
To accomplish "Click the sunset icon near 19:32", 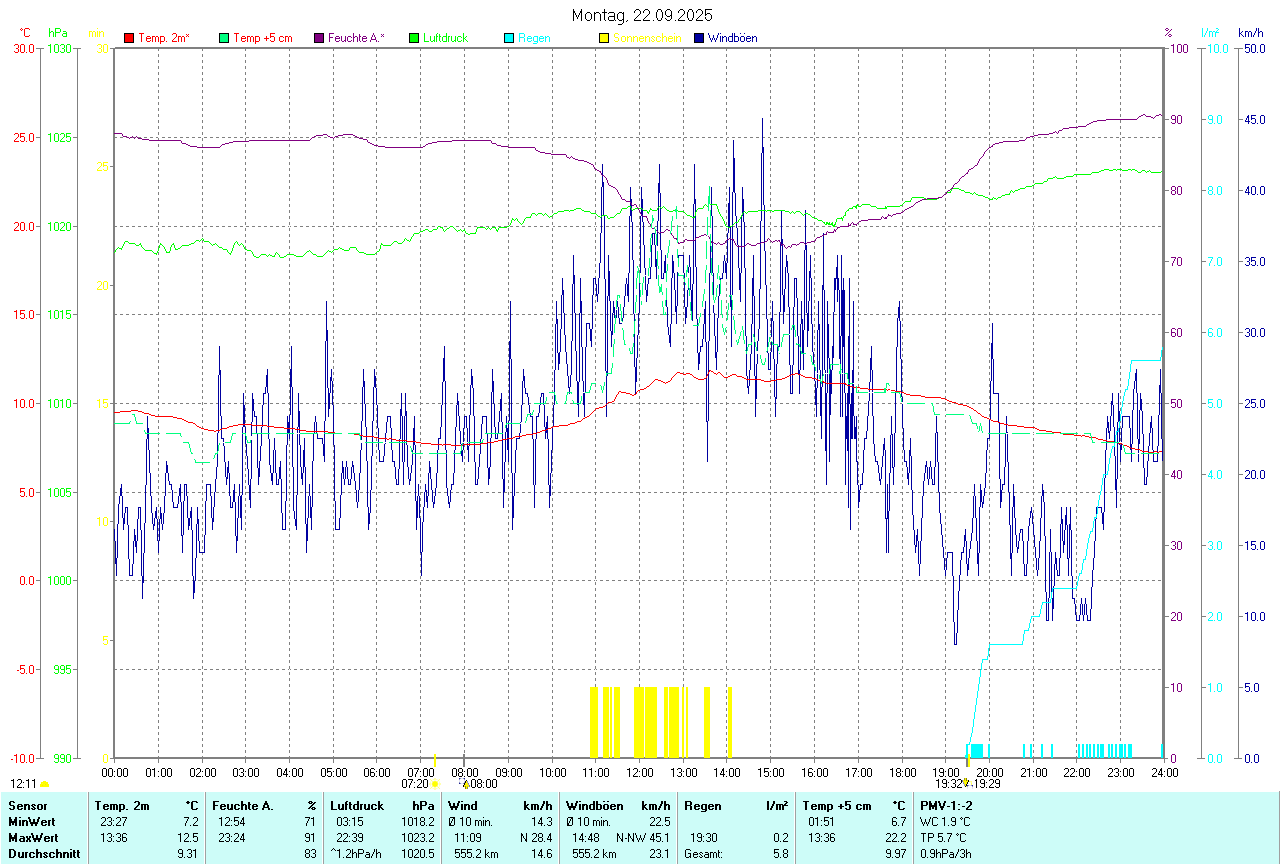I will (966, 784).
